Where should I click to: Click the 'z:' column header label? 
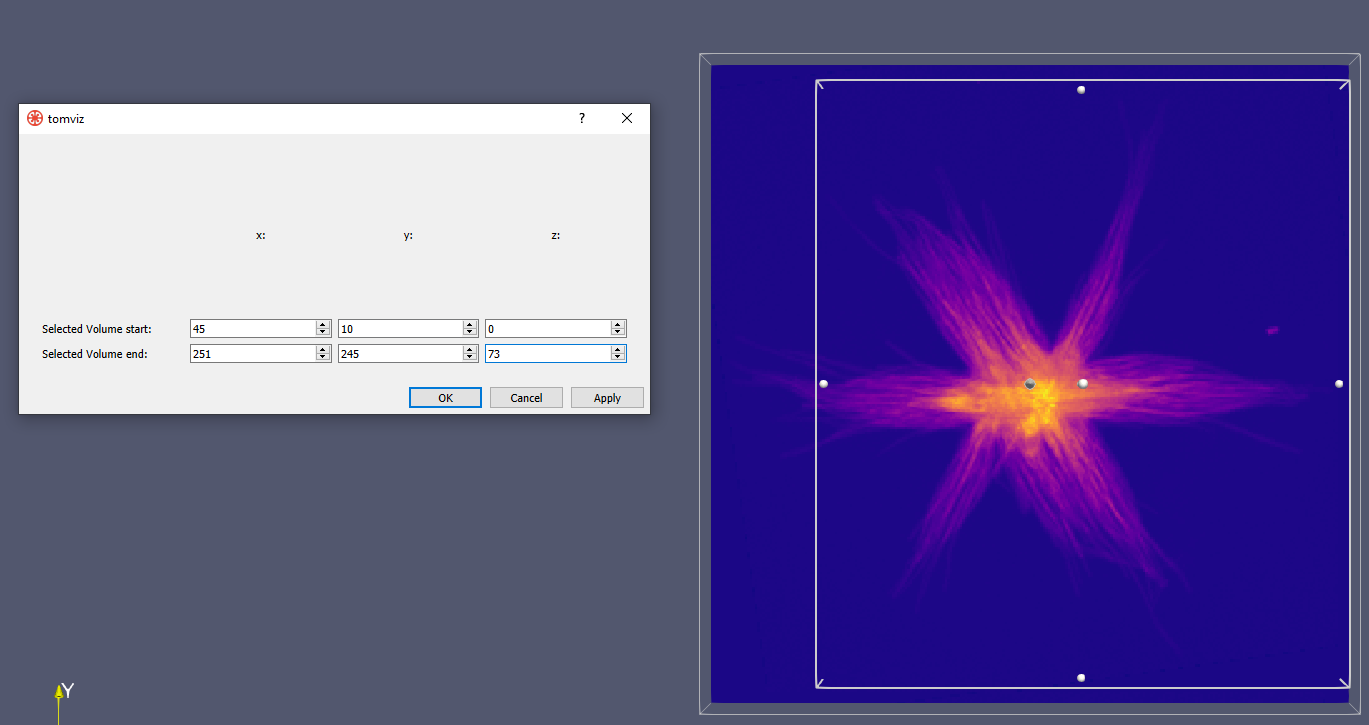pos(556,236)
